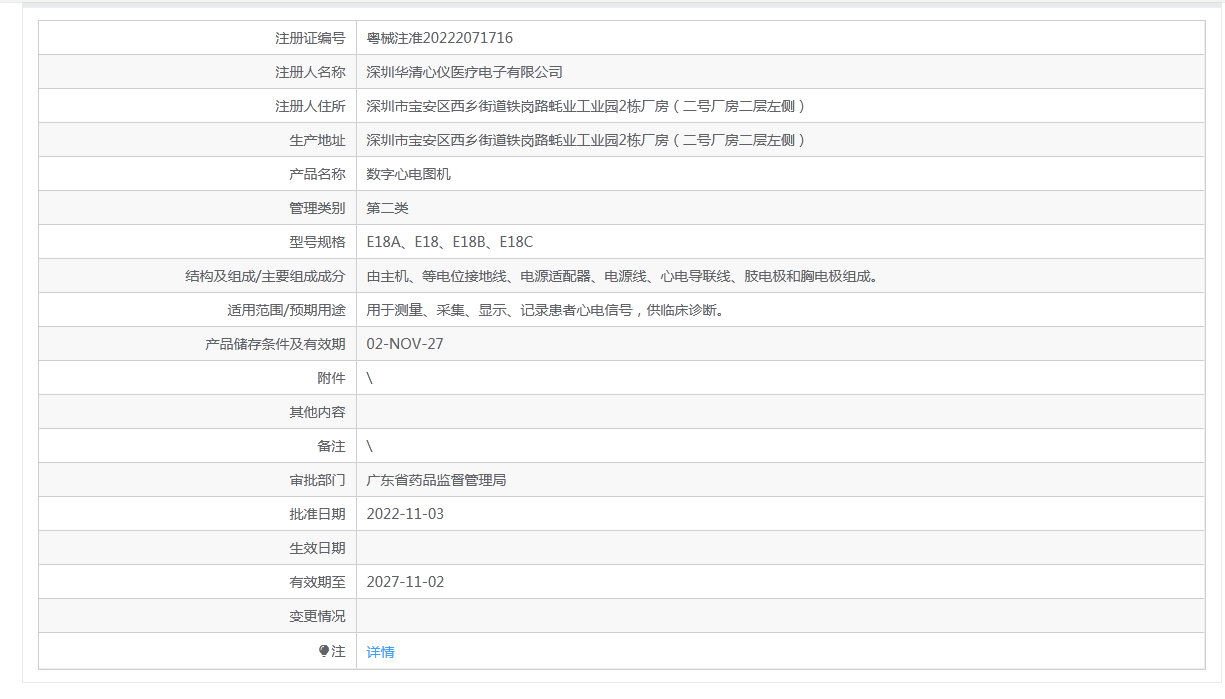Select registrant name 深圳华清心仪医疗电子有限公司
Screen dimensions: 1225x699
(464, 72)
